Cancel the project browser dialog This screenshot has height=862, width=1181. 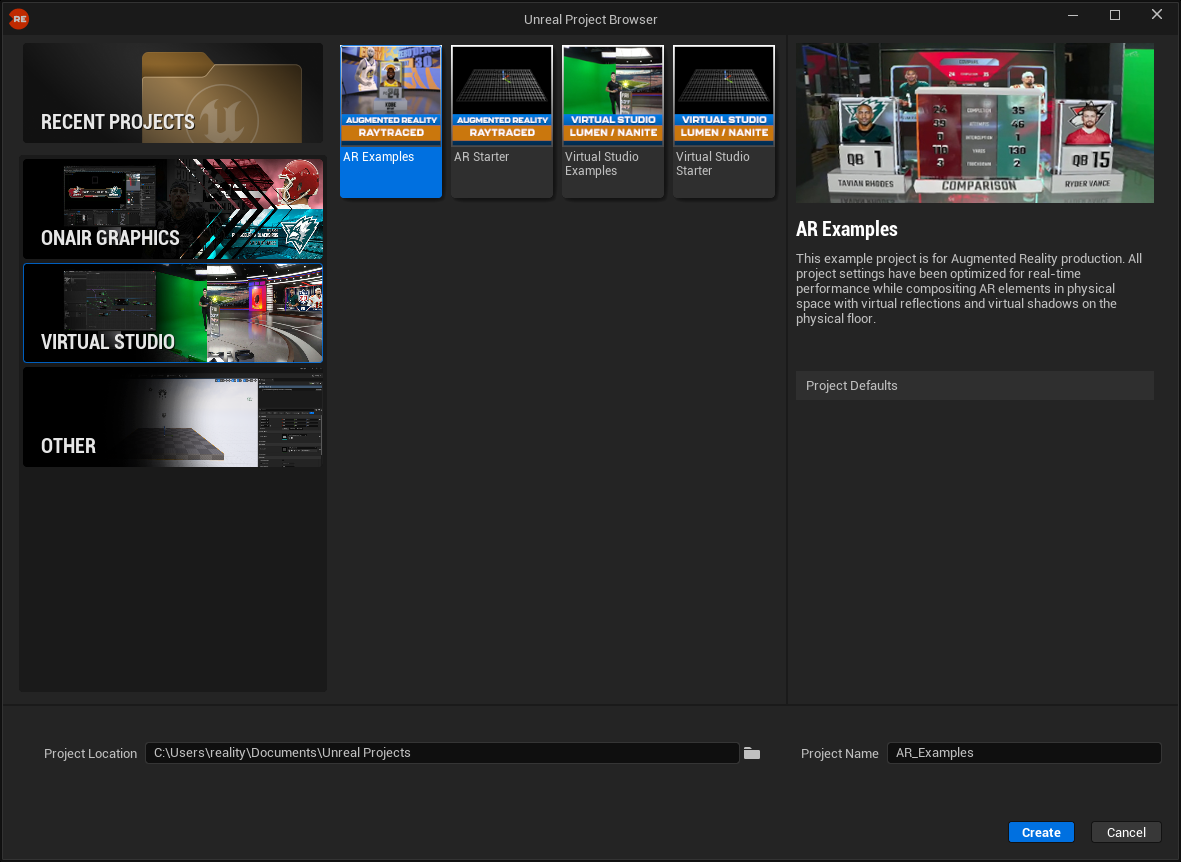click(x=1126, y=832)
